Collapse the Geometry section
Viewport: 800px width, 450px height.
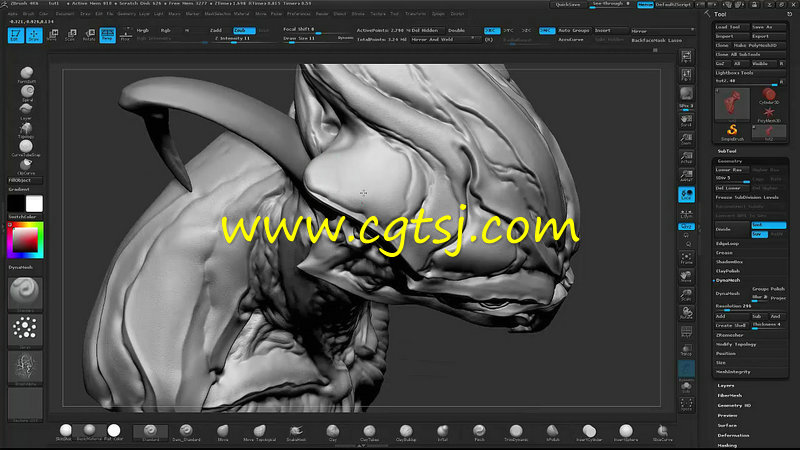[730, 161]
